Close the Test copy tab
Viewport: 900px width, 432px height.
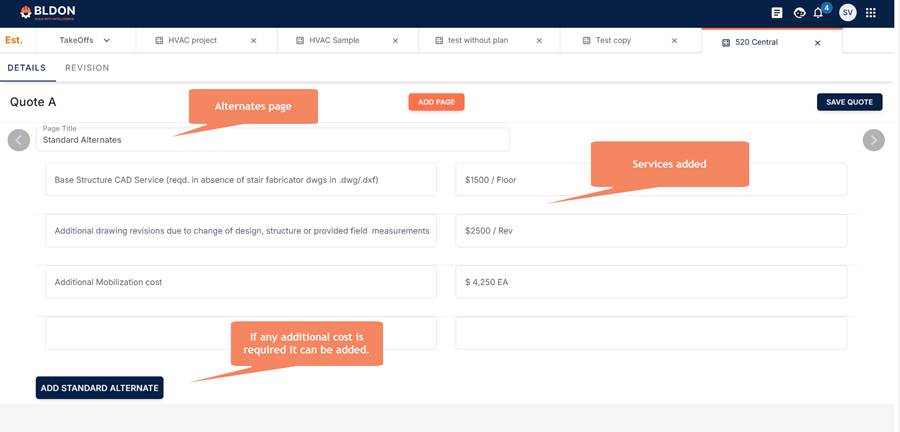(674, 41)
